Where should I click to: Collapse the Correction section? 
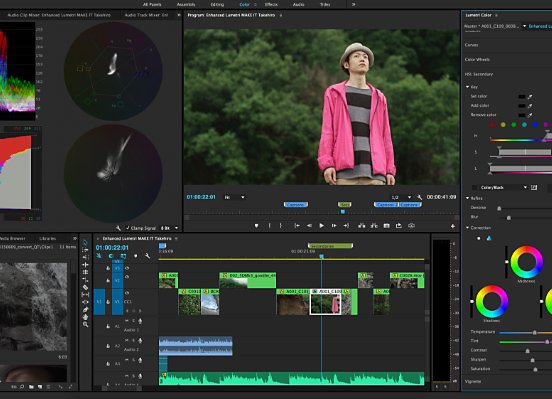[468, 228]
